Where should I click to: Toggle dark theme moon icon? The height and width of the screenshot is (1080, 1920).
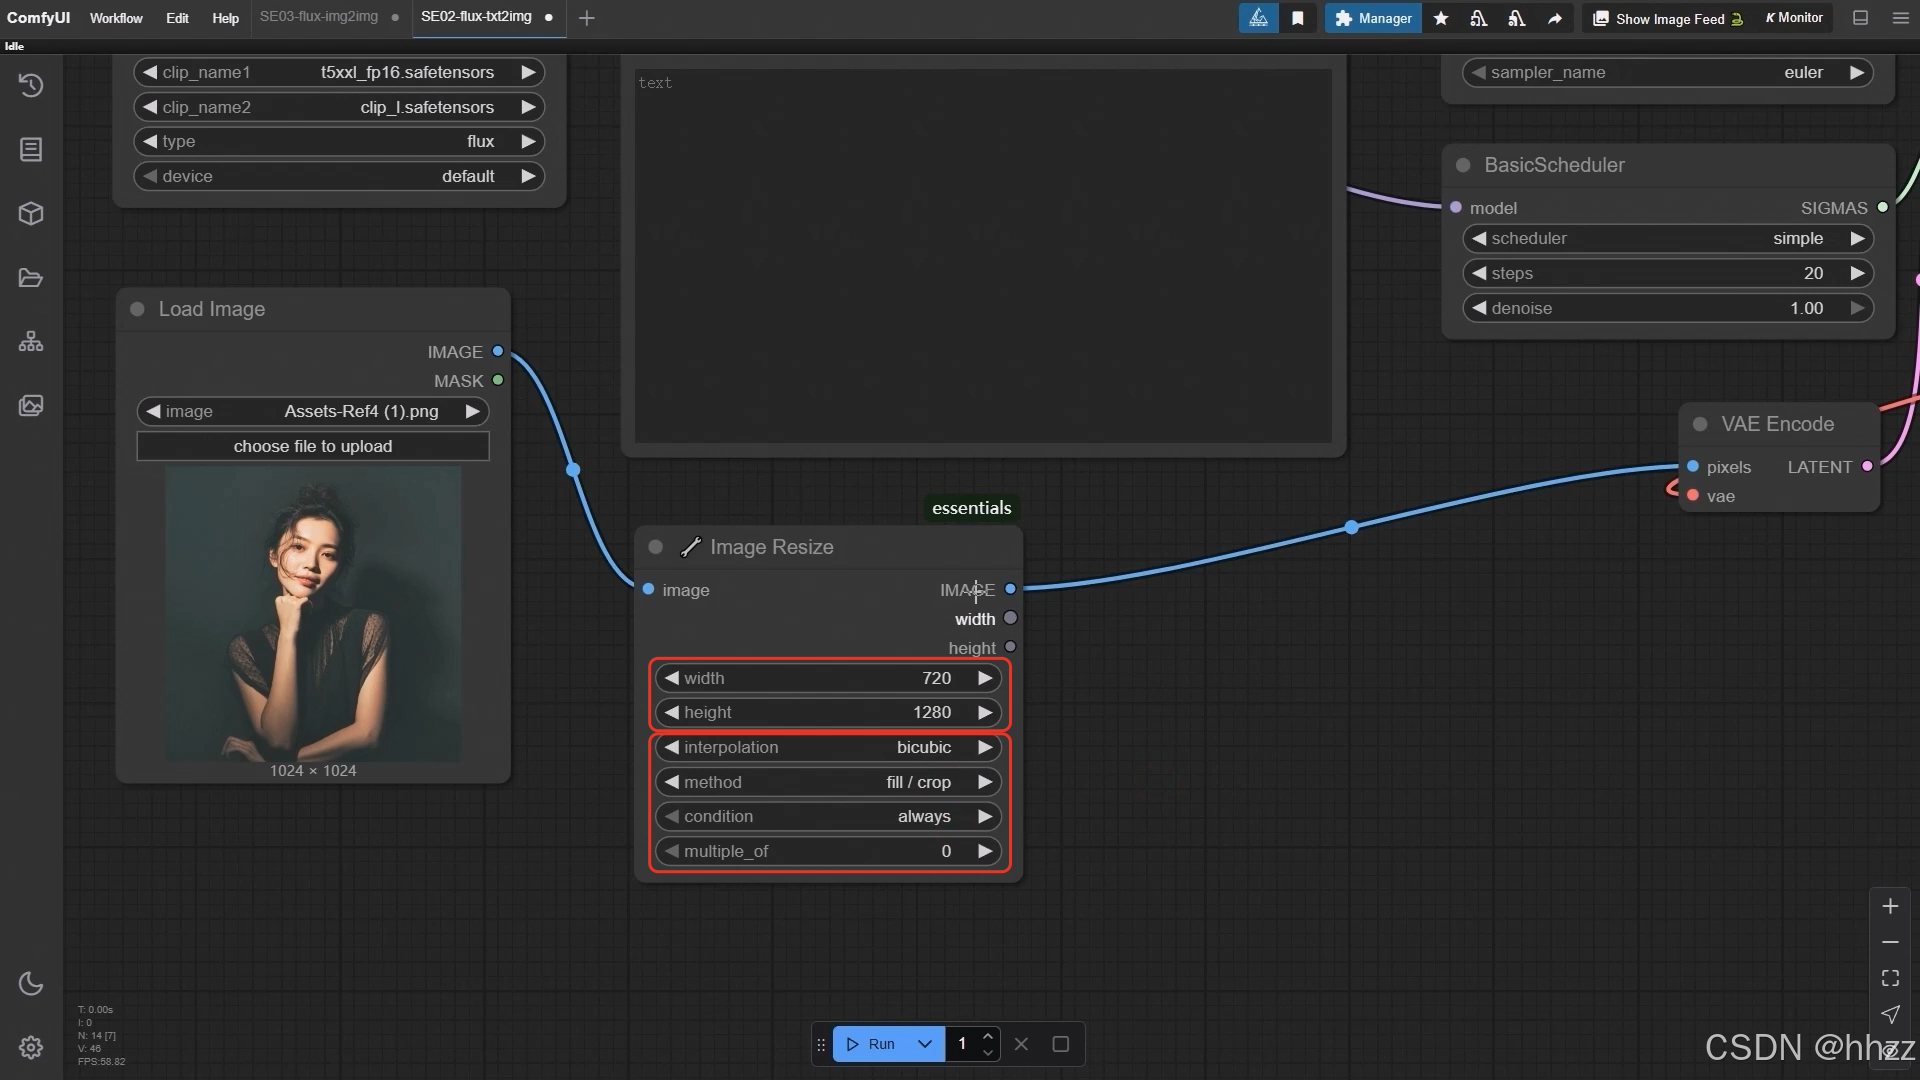point(31,983)
